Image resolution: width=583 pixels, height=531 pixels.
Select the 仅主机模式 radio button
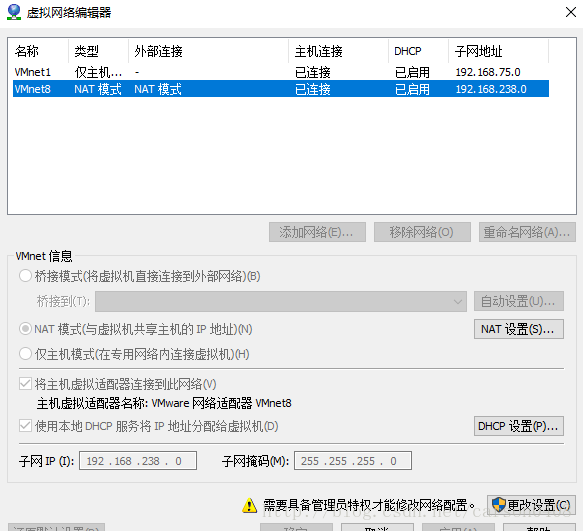25,354
